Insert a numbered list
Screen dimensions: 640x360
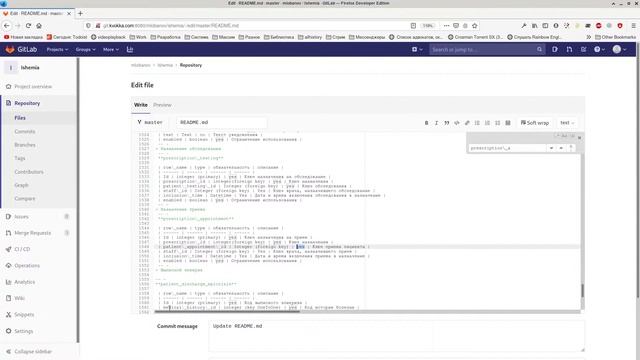pyautogui.click(x=487, y=123)
